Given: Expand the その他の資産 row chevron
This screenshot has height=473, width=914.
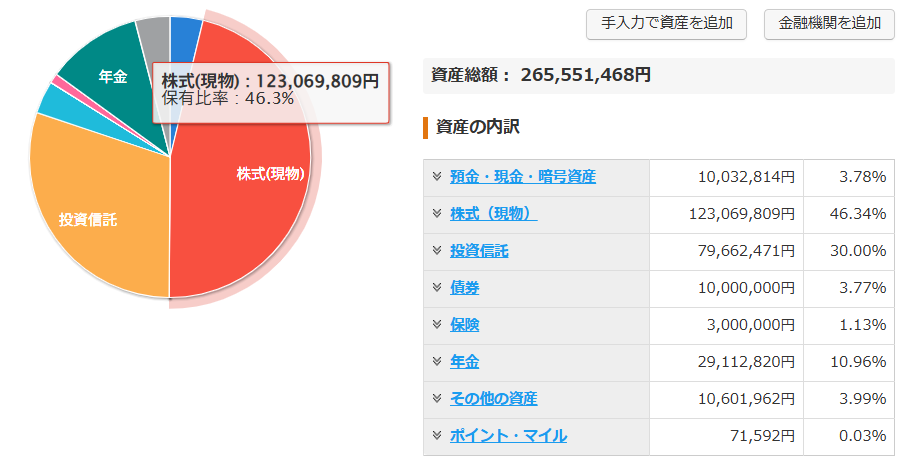Looking at the screenshot, I should tap(437, 399).
